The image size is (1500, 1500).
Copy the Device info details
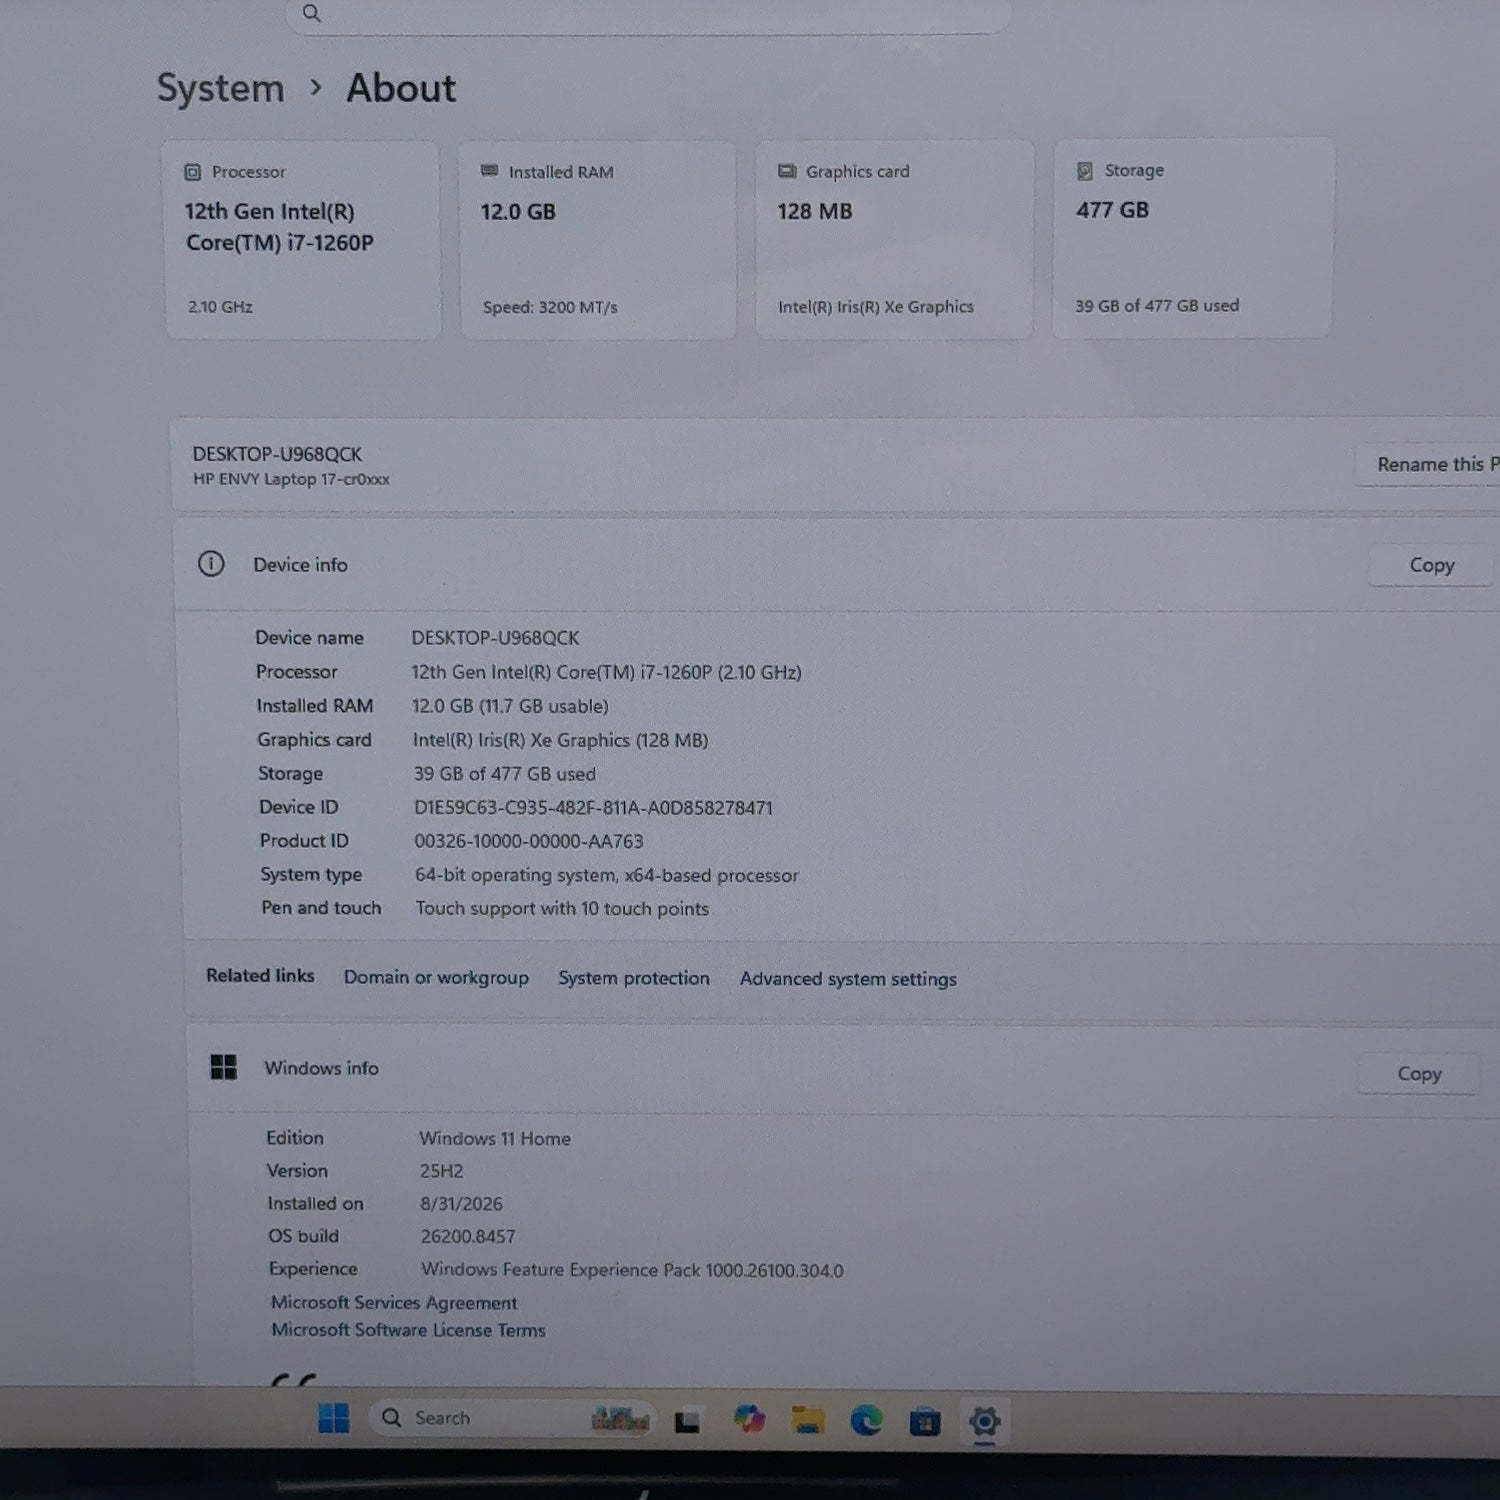coord(1431,565)
